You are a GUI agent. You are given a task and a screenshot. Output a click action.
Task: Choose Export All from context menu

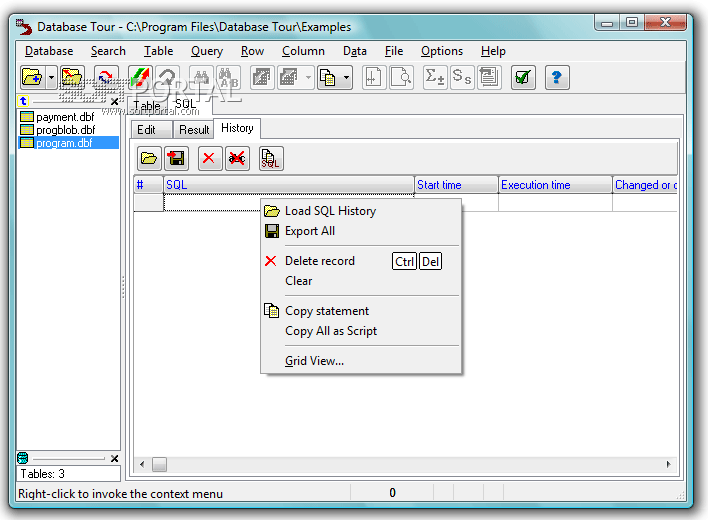[361, 231]
